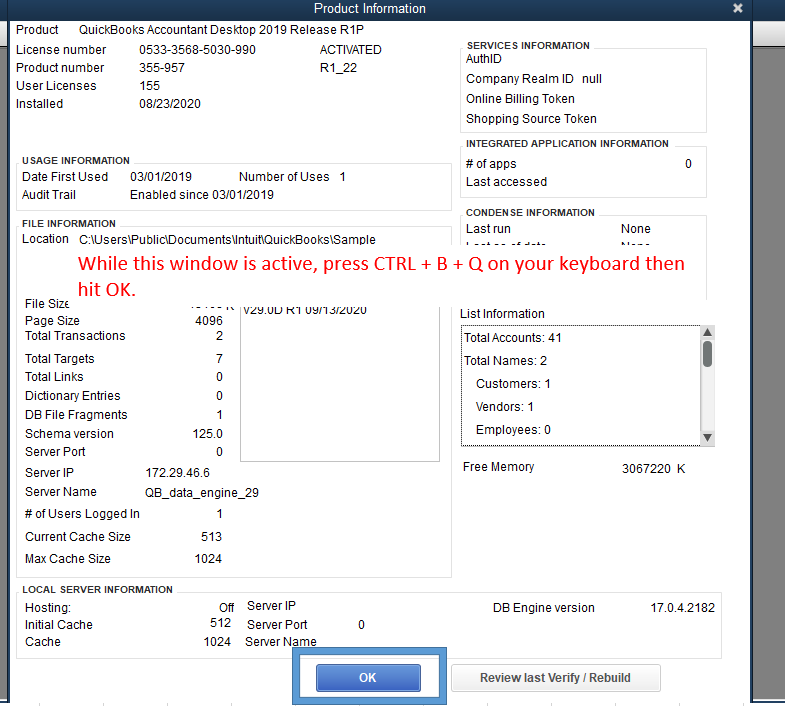The image size is (785, 706).
Task: Open Review last Verify / Rebuild
Action: point(556,677)
